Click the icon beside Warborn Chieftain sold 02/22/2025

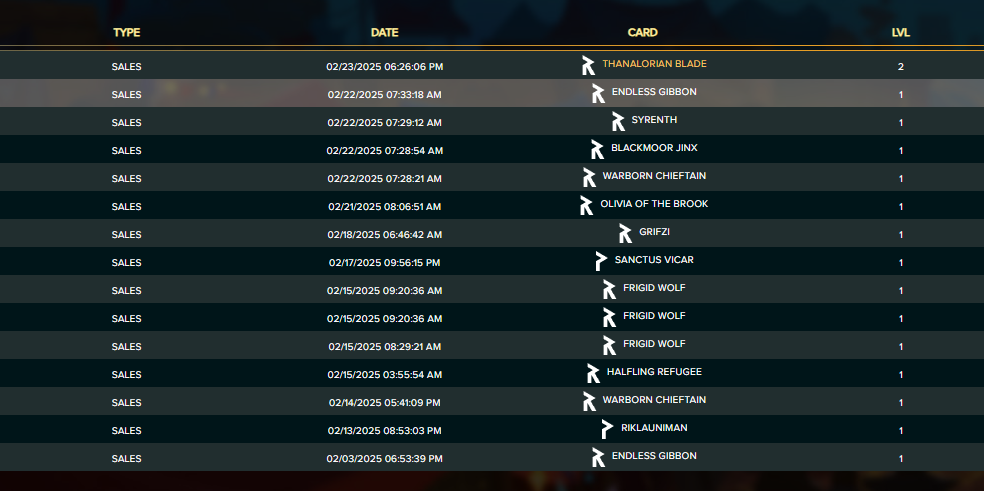tap(589, 178)
